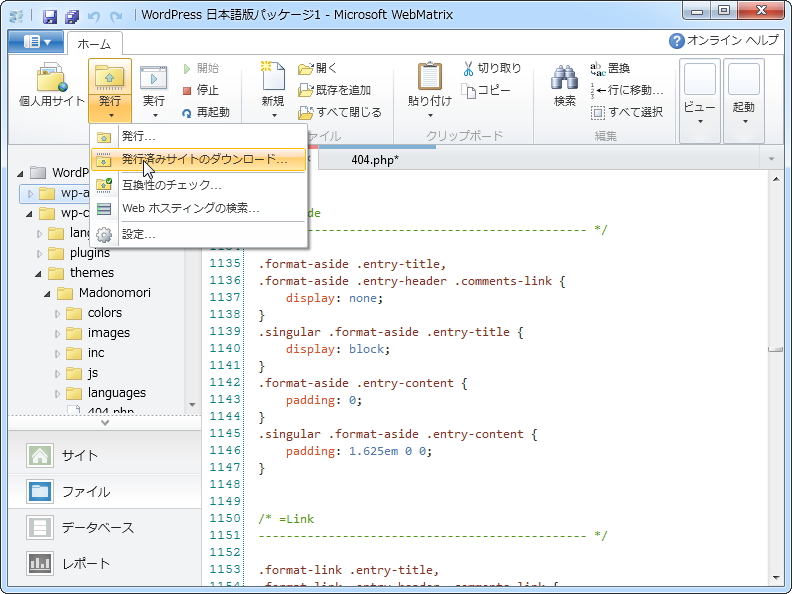
Task: Choose 互換性のチェック... menu item
Action: (x=199, y=185)
